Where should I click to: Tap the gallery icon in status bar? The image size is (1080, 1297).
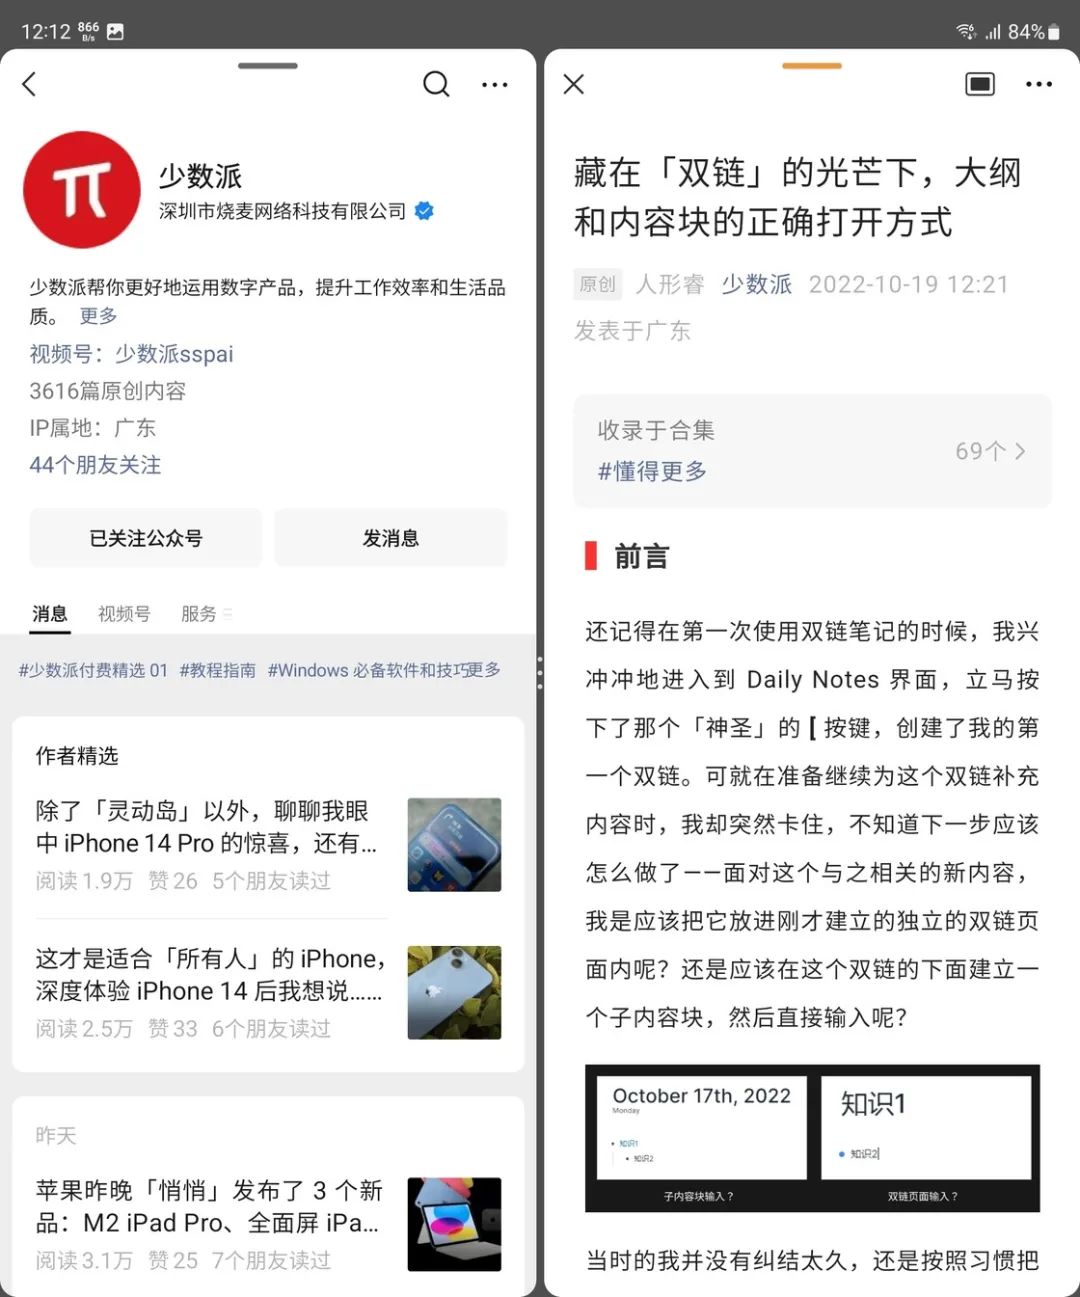click(116, 31)
